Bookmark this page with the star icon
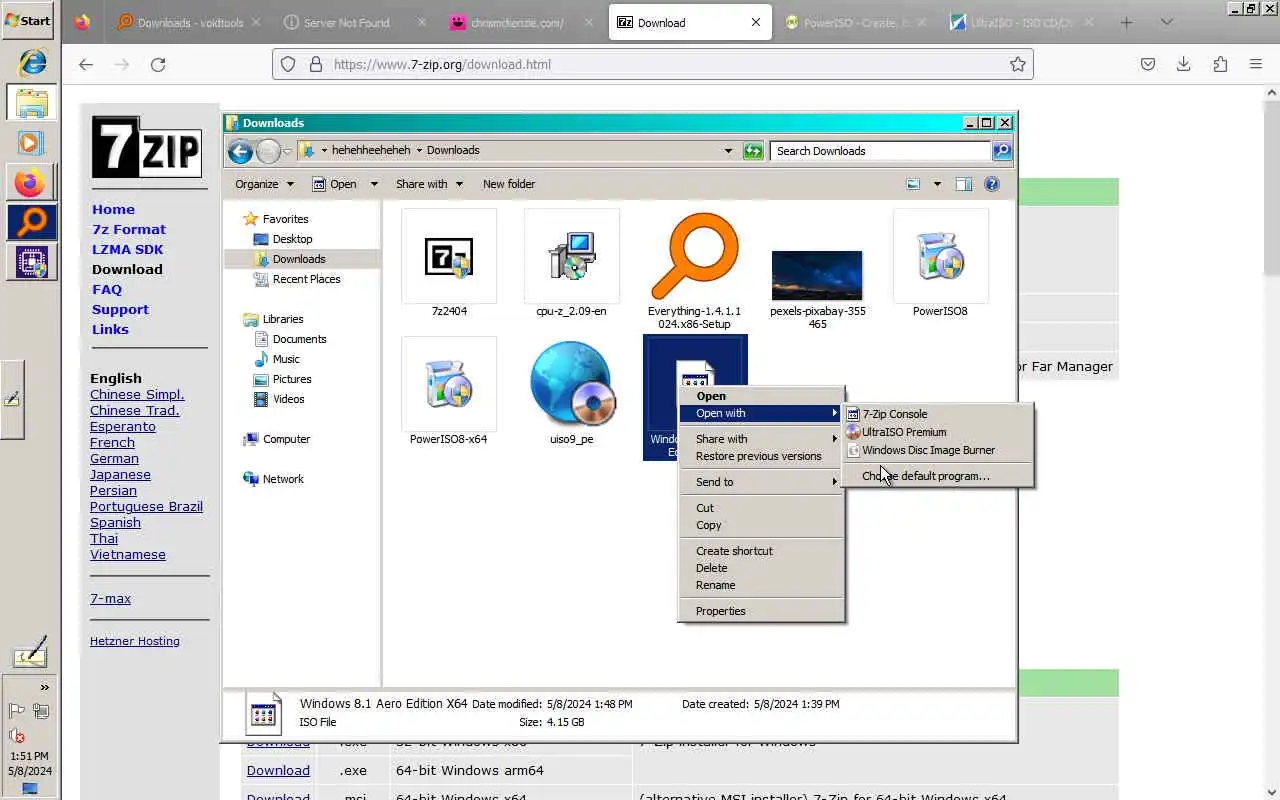This screenshot has height=800, width=1280. tap(1017, 64)
